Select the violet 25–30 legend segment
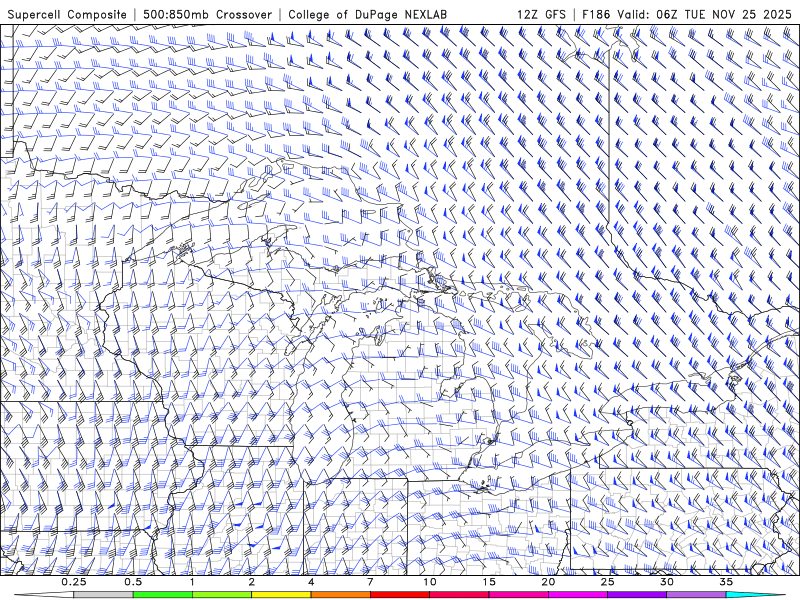 tap(637, 595)
